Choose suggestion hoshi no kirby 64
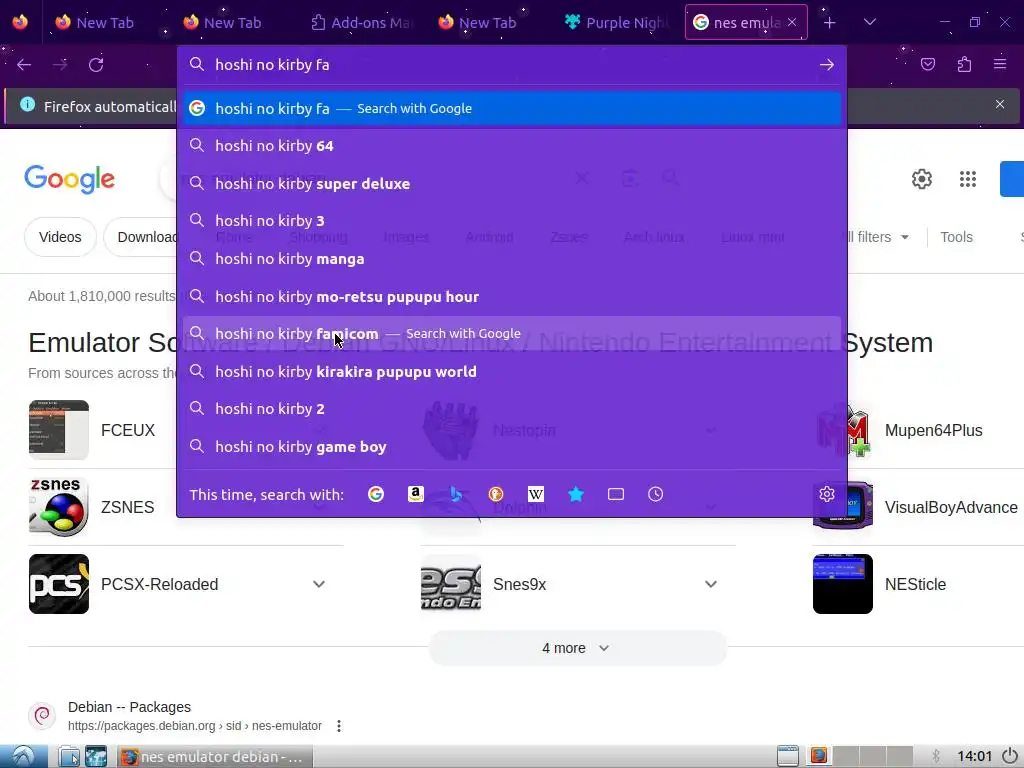This screenshot has height=768, width=1024. (x=511, y=146)
